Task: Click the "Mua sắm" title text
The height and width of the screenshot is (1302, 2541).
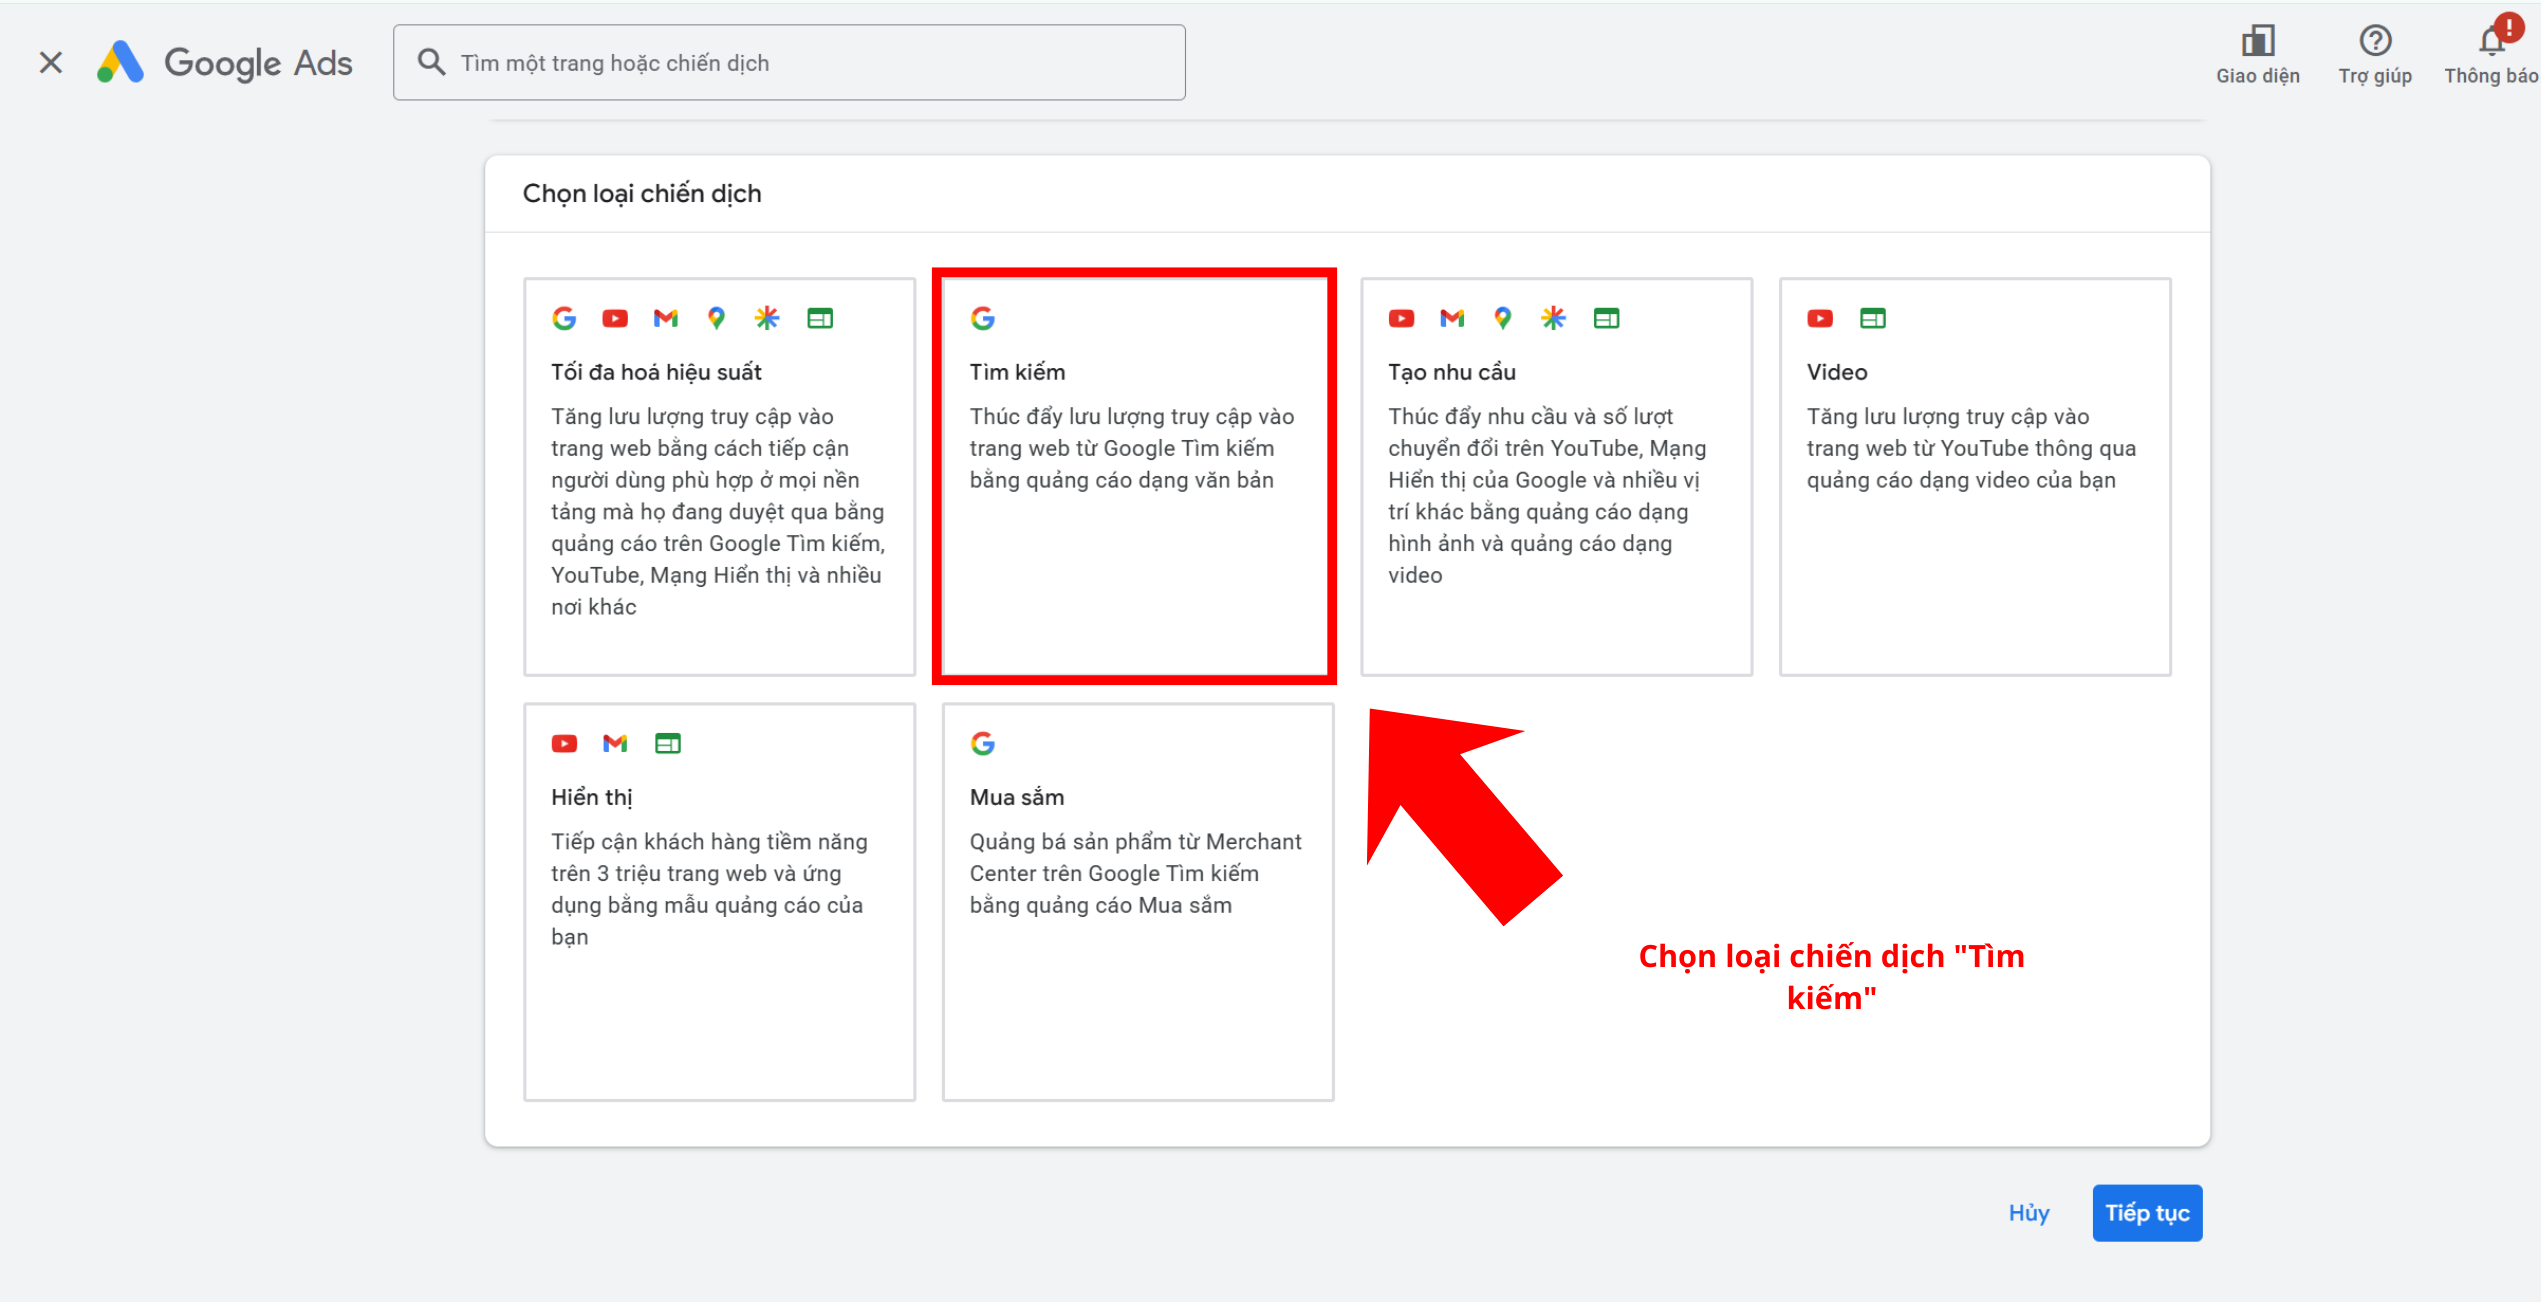Action: coord(1017,797)
